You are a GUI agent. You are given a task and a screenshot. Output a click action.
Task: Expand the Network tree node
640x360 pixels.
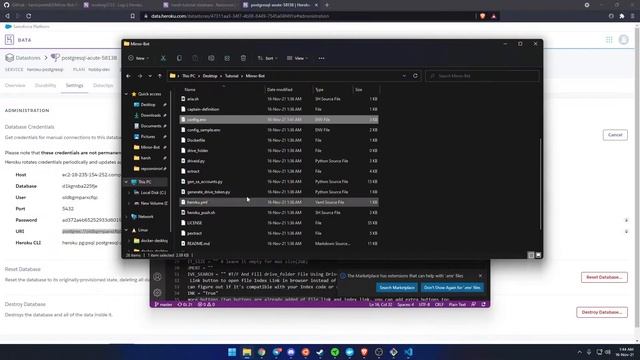(126, 217)
